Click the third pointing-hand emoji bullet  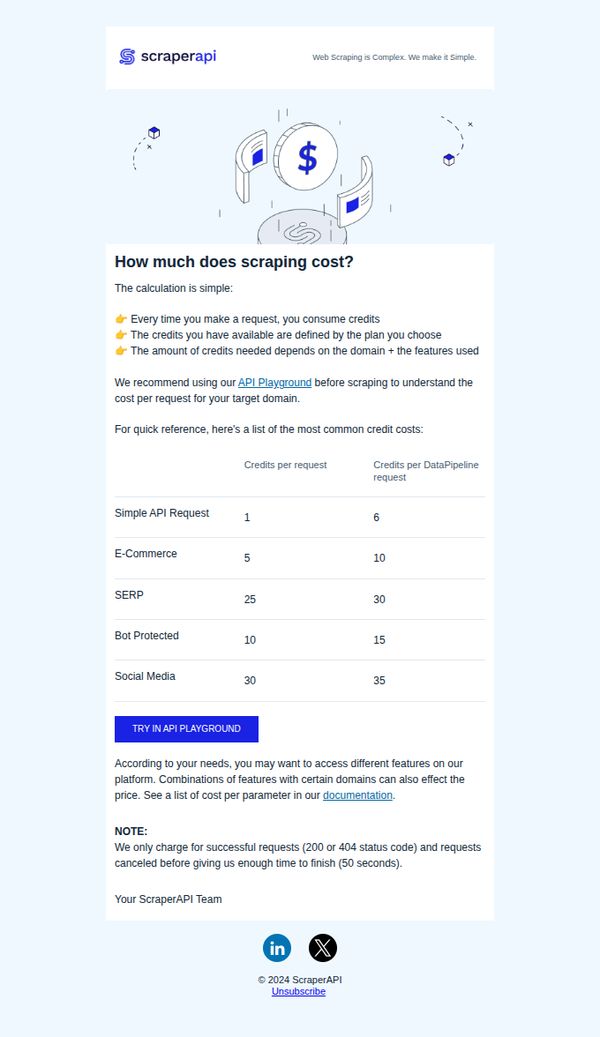[x=120, y=351]
